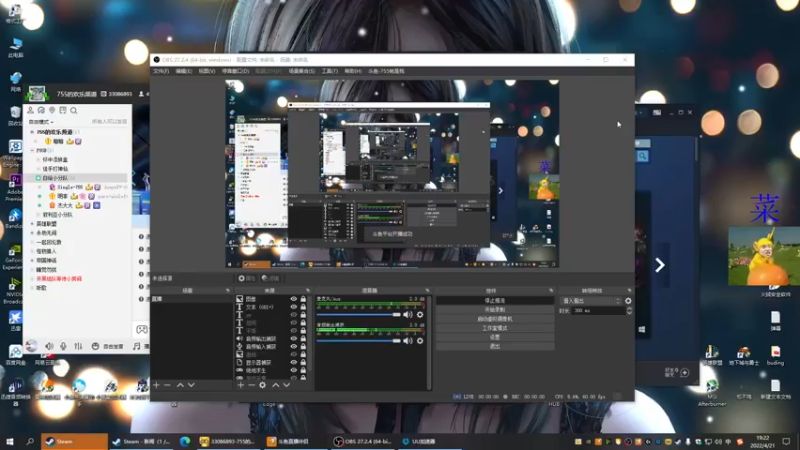
Task: Click the 启动虚拟摄像机 button
Action: [x=495, y=319]
